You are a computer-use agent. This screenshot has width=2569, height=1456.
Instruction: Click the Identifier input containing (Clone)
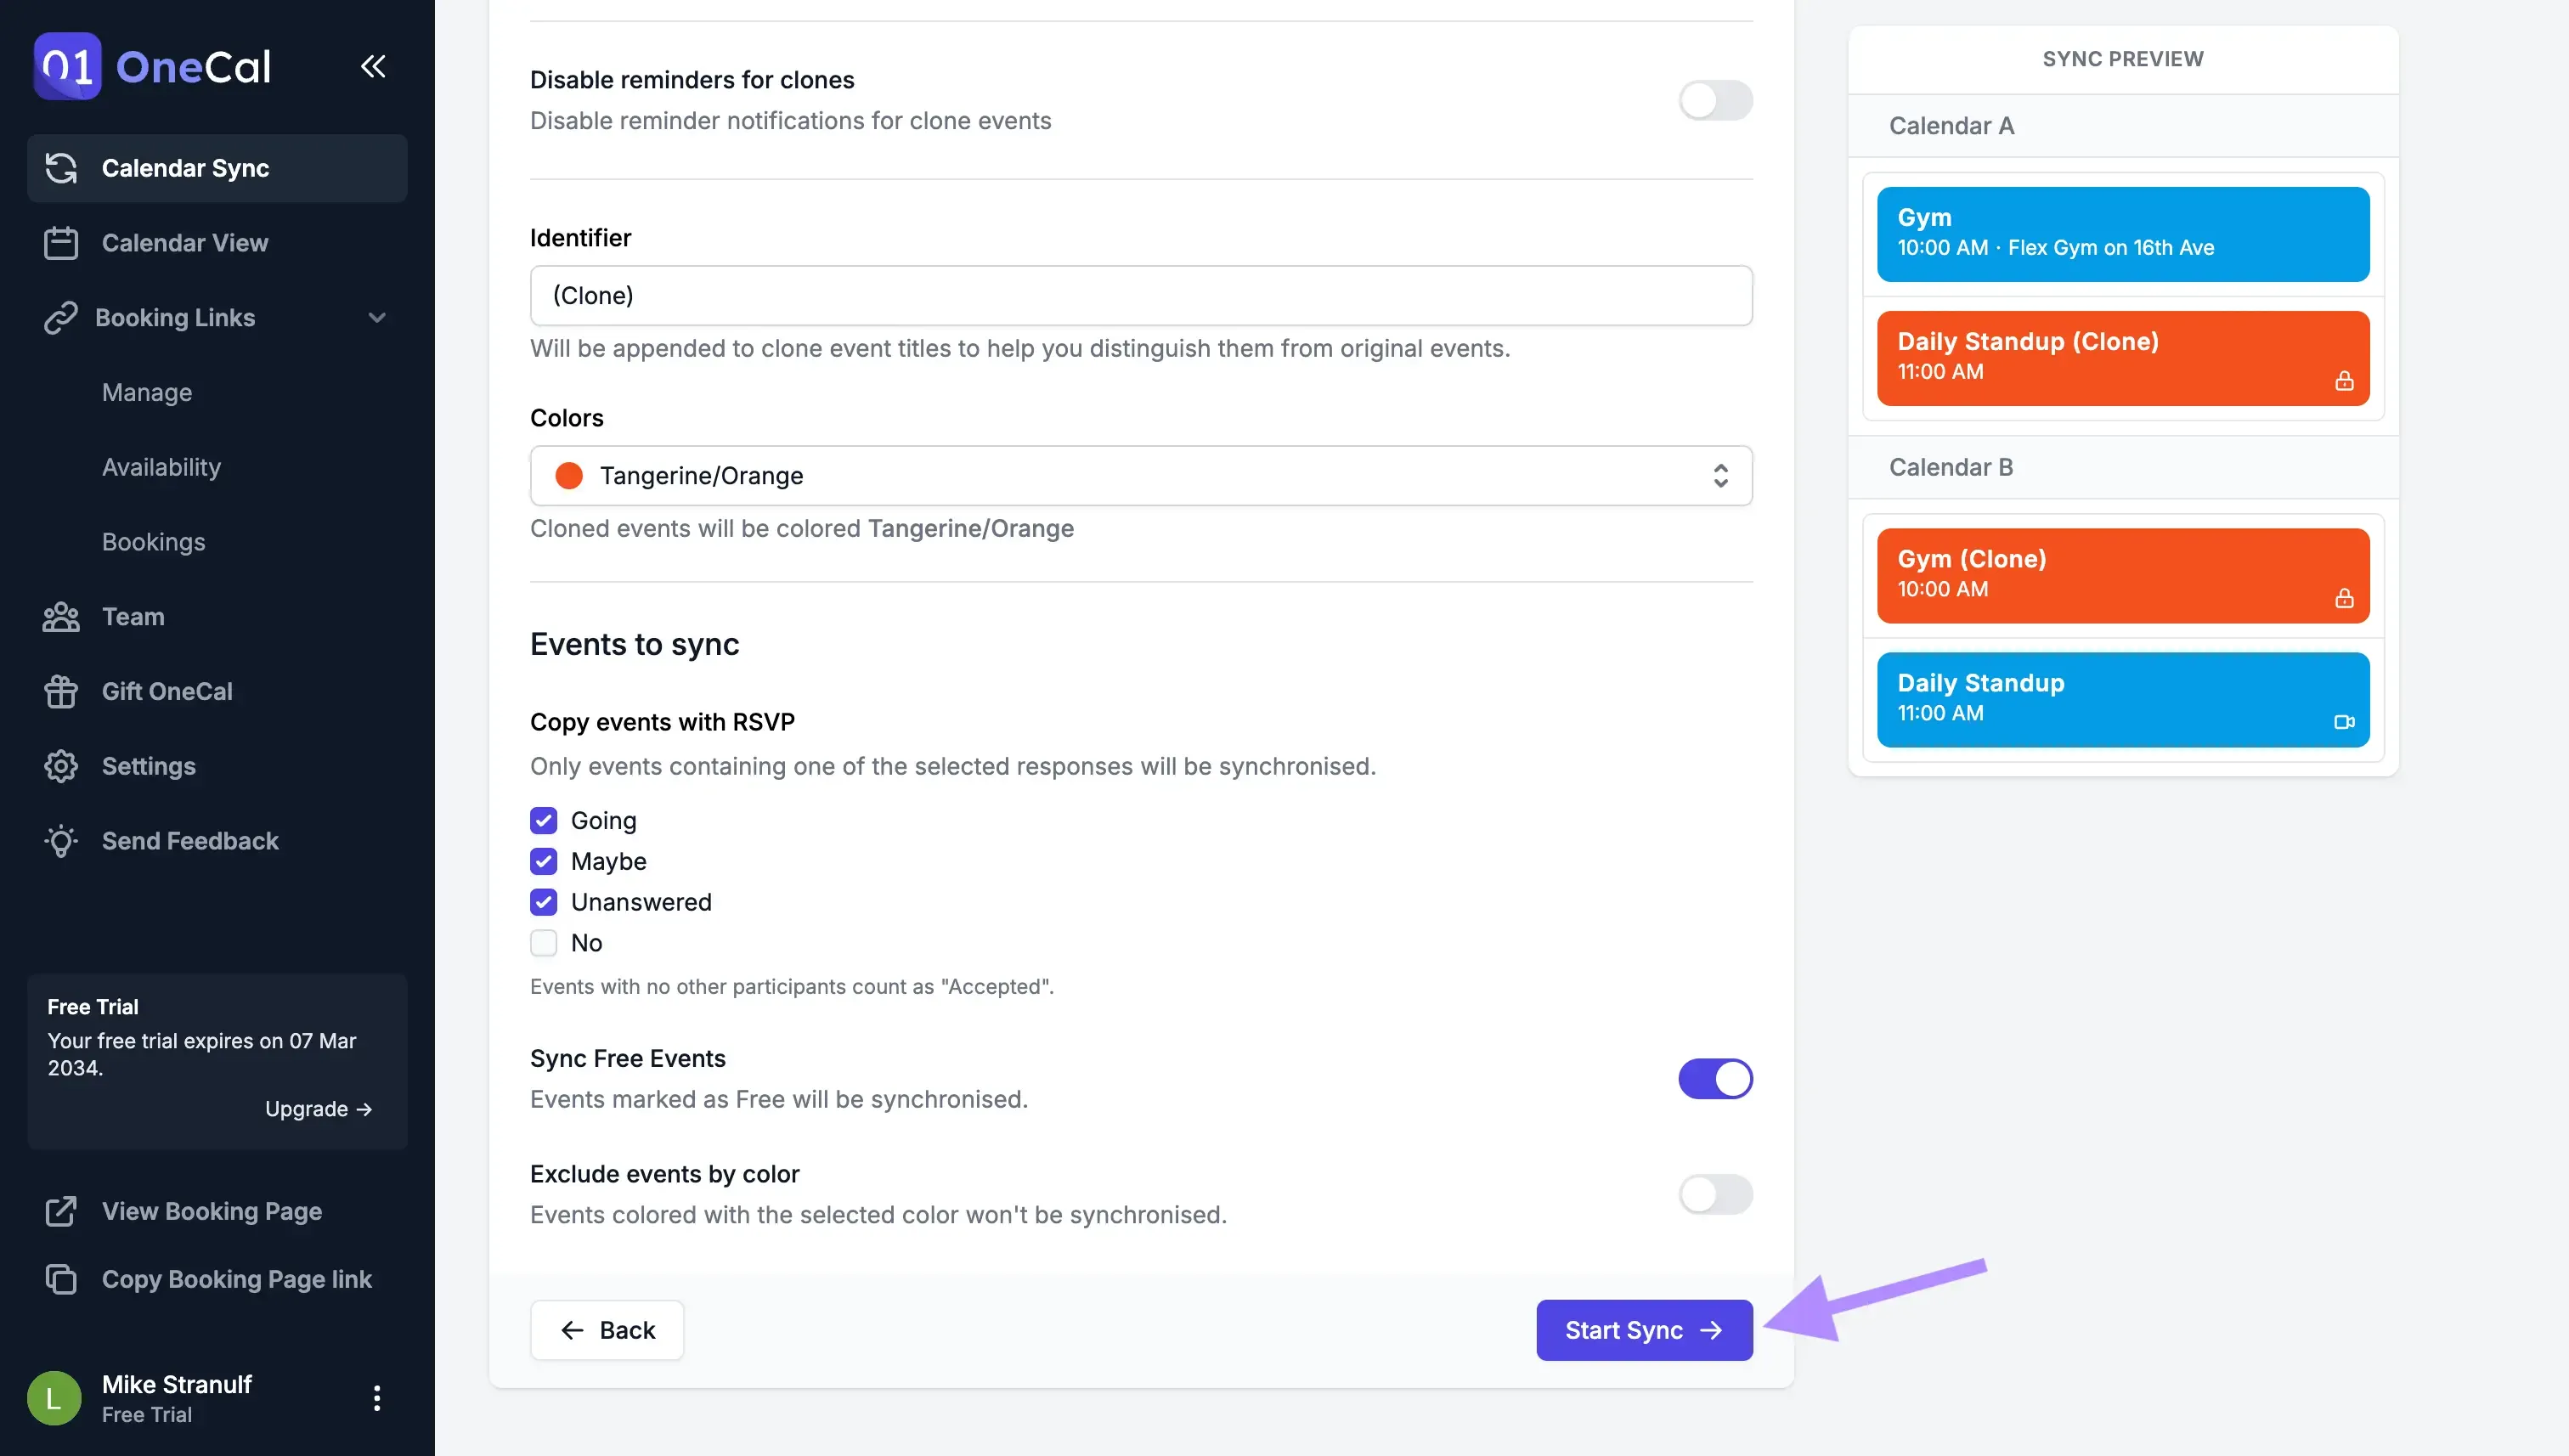pyautogui.click(x=1140, y=295)
